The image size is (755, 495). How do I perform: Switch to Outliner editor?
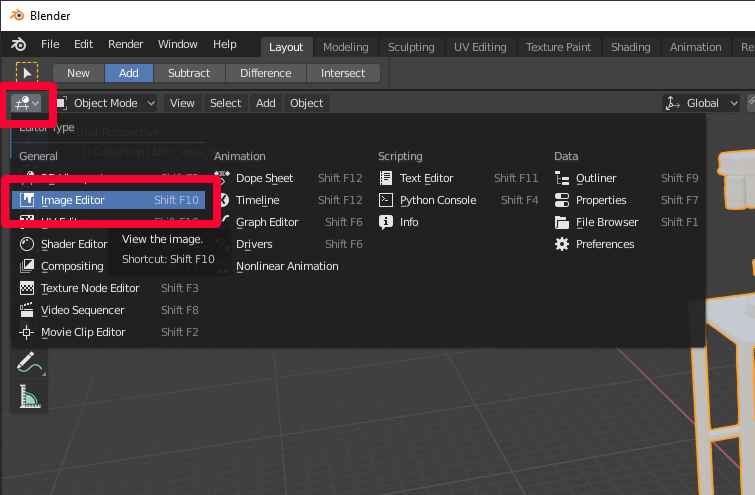click(x=626, y=178)
